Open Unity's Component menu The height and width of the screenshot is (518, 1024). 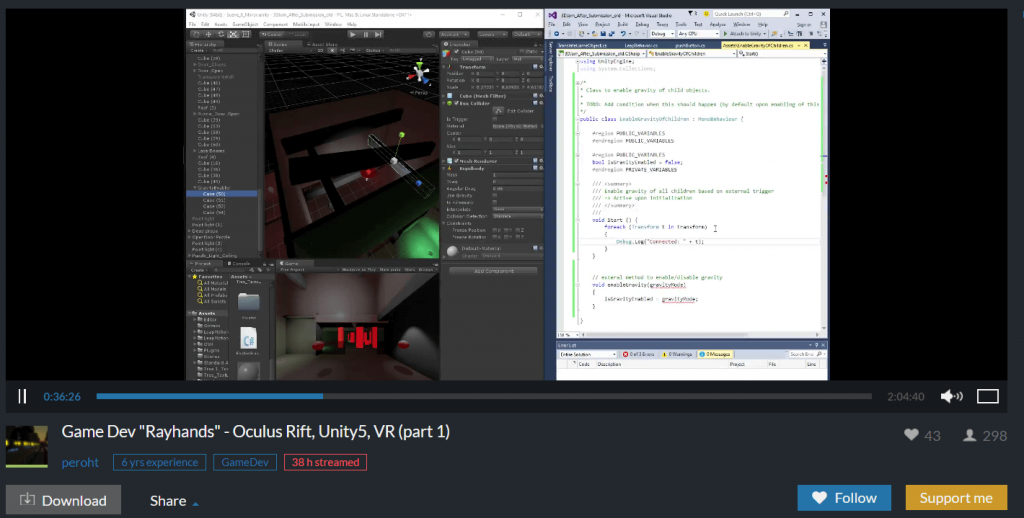point(276,24)
